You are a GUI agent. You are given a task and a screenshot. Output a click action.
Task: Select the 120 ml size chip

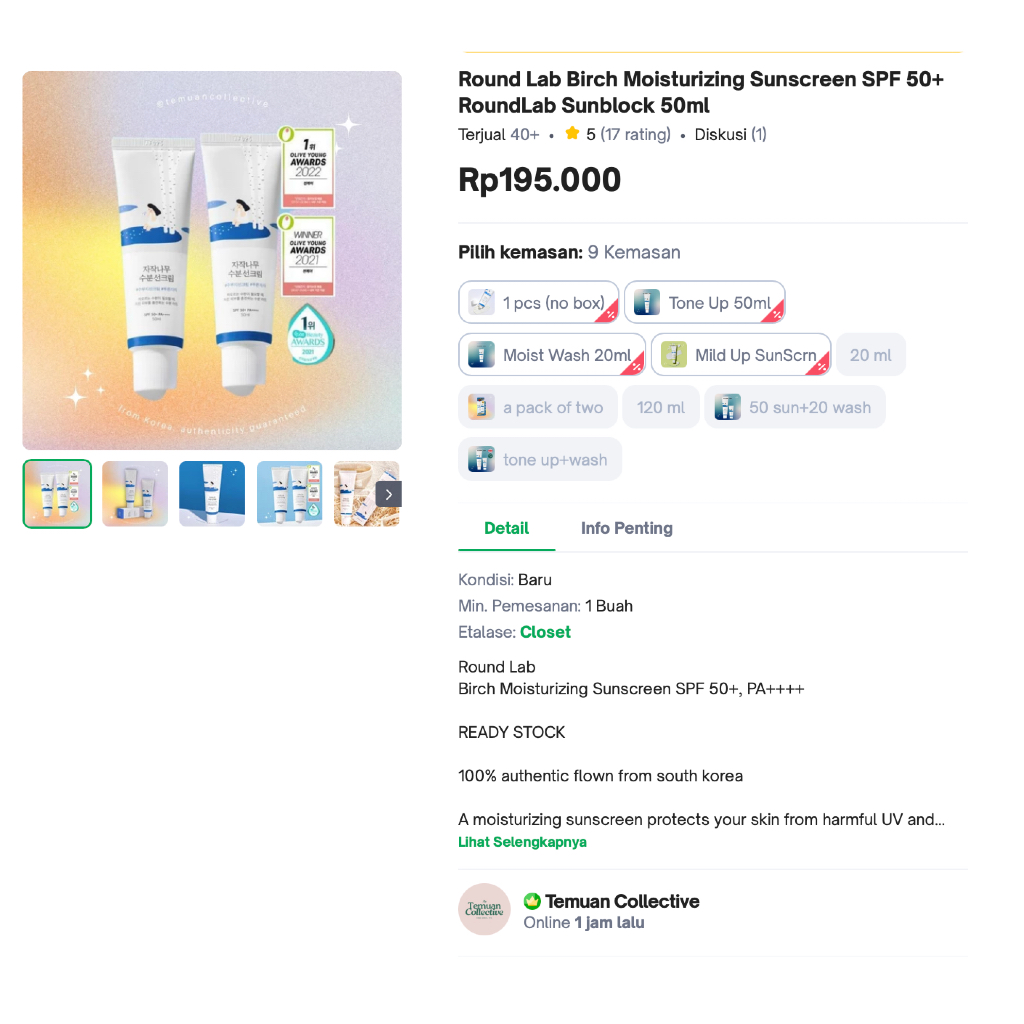click(661, 407)
